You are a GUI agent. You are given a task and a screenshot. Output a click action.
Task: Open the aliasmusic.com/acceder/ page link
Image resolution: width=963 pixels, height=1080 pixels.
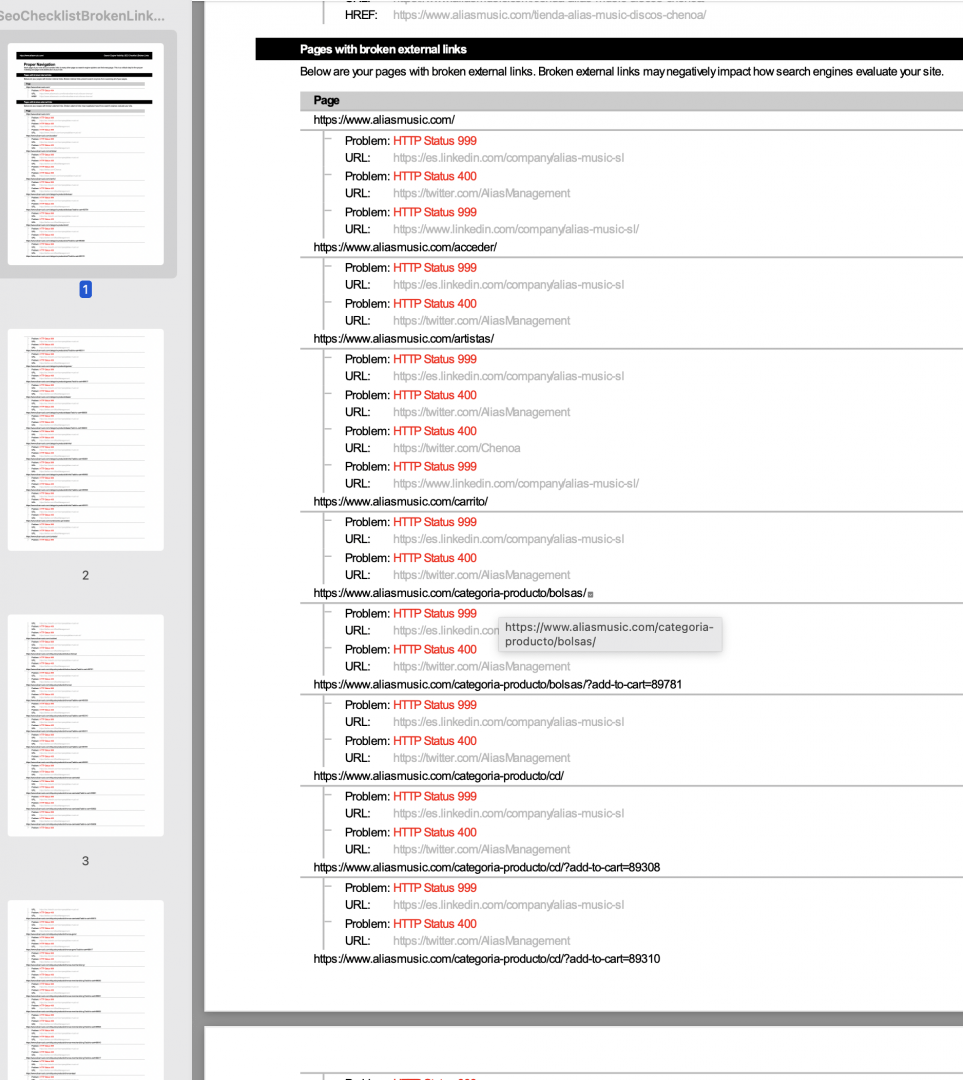tap(405, 247)
